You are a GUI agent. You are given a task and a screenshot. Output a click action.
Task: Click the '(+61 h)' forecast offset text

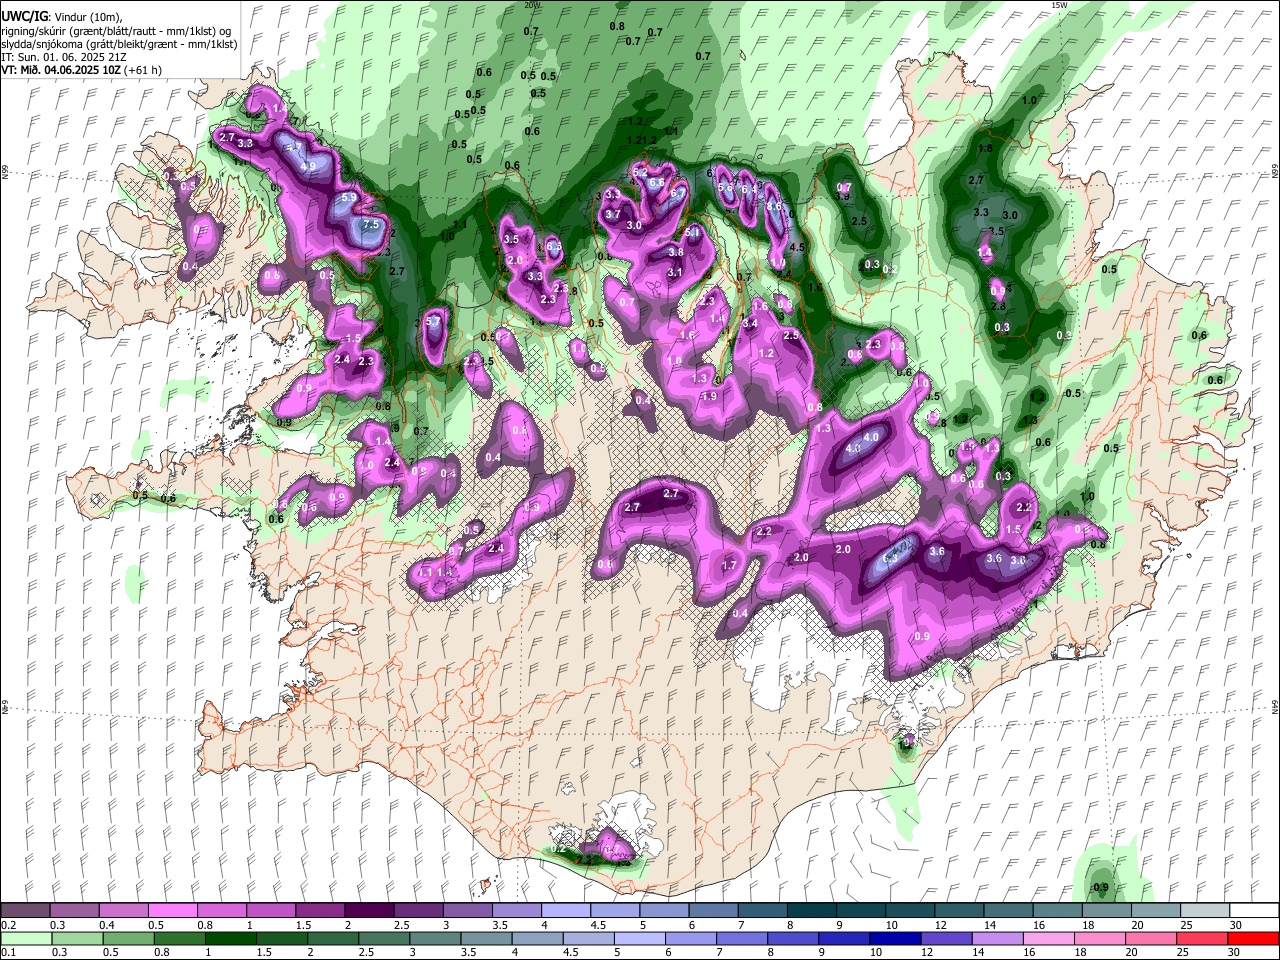pos(144,70)
